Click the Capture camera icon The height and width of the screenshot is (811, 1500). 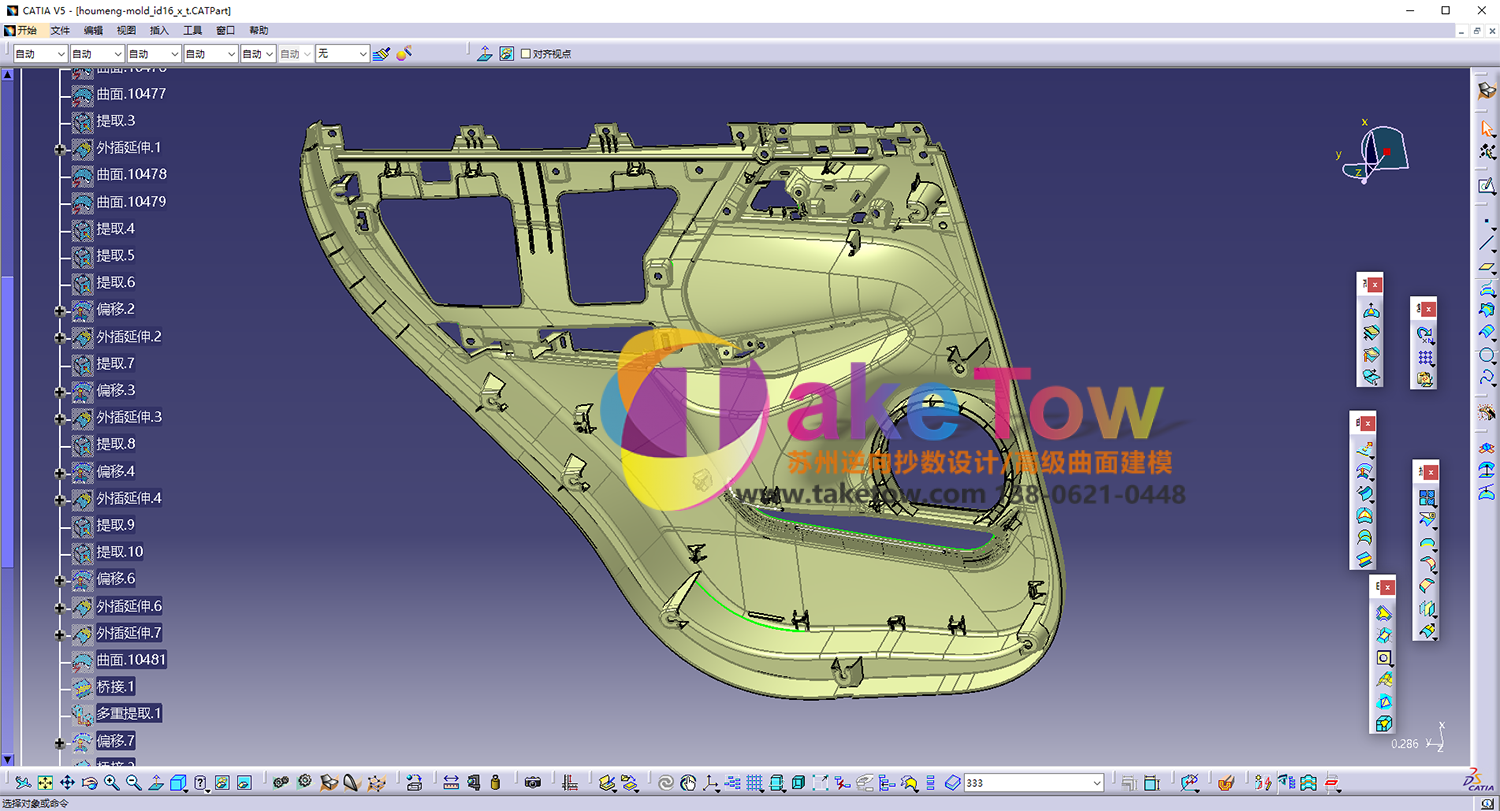[533, 783]
